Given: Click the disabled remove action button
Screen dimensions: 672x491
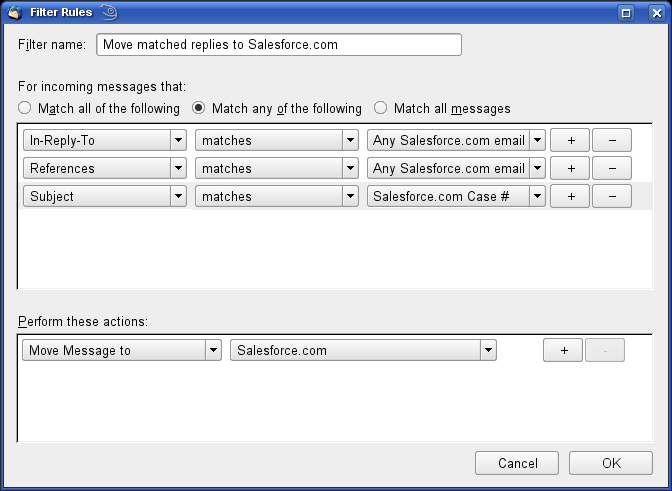Looking at the screenshot, I should click(x=605, y=350).
